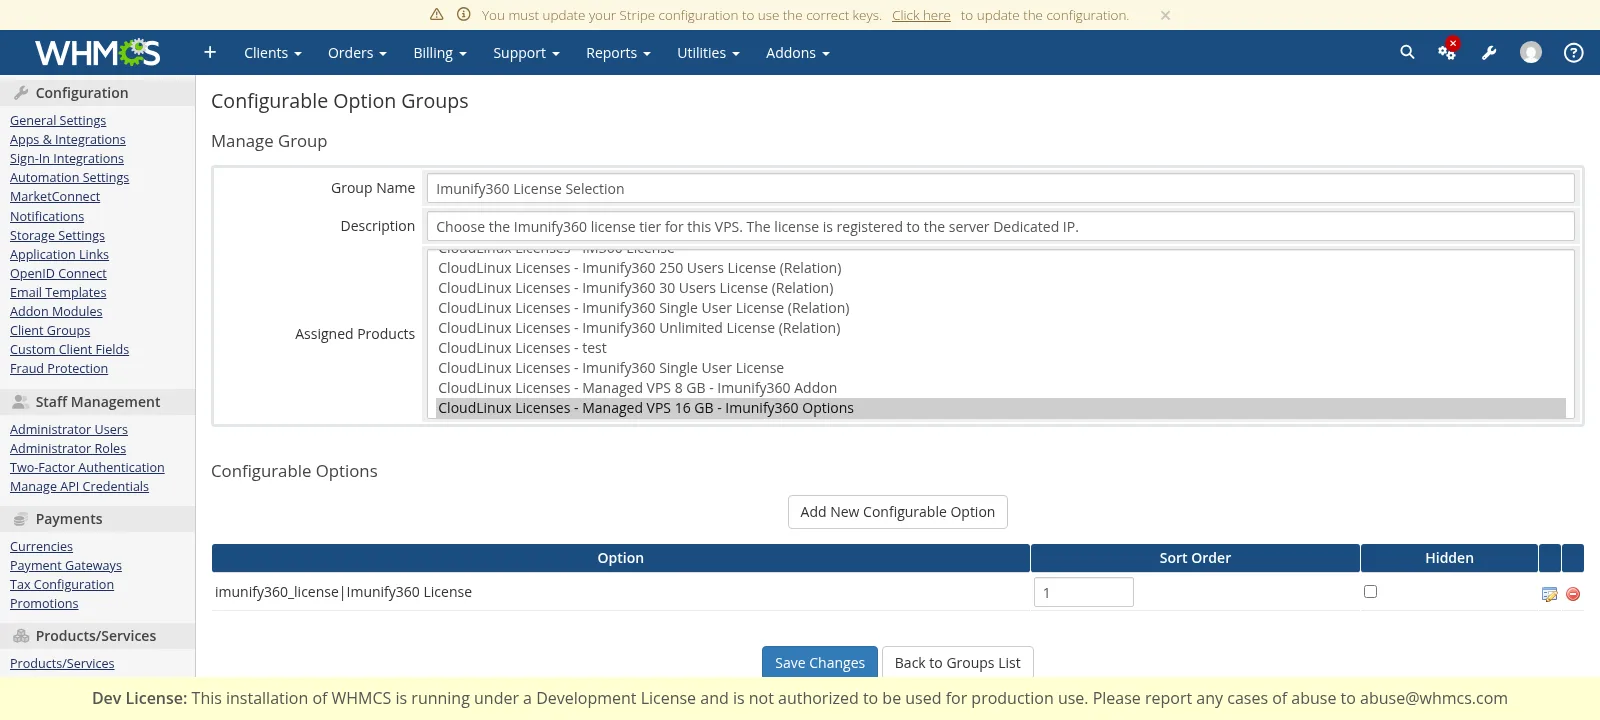Click the warning triangle icon in banner

436,14
